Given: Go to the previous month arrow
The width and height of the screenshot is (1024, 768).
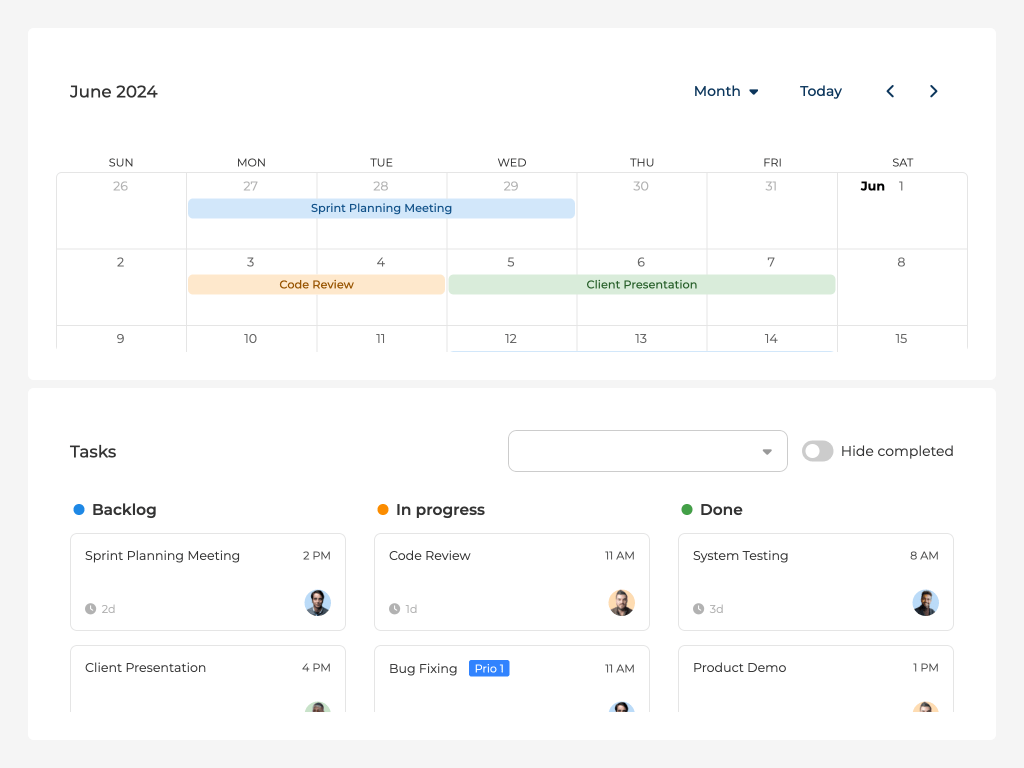Looking at the screenshot, I should [x=890, y=91].
